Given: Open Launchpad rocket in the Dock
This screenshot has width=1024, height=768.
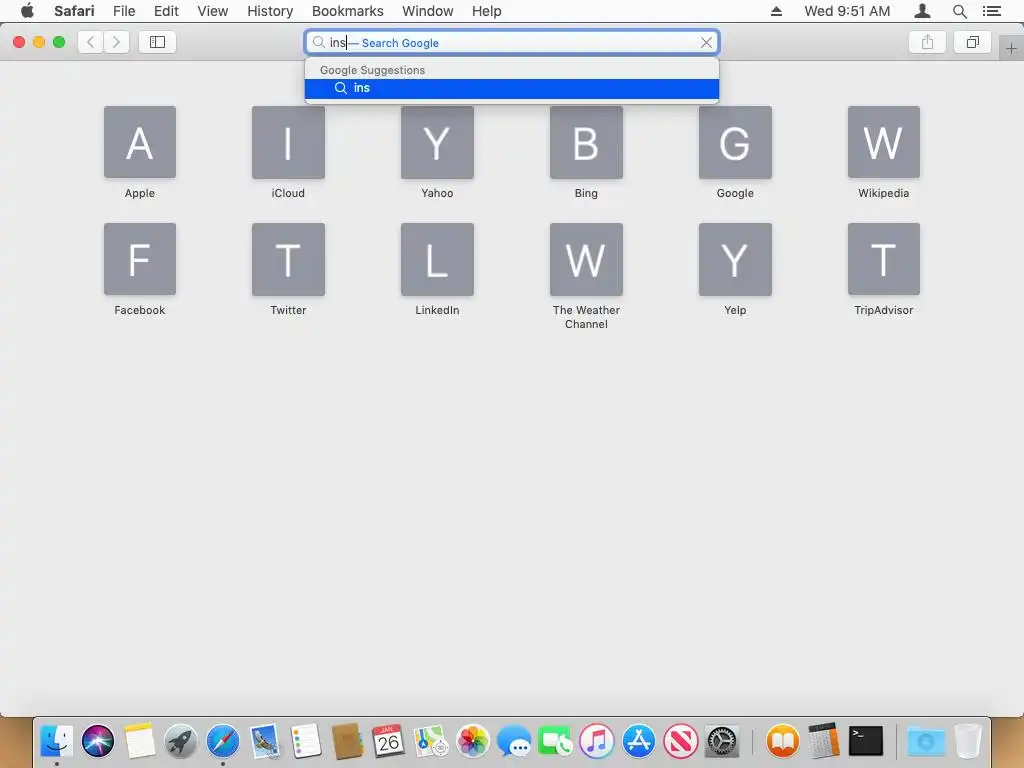Looking at the screenshot, I should coord(181,741).
